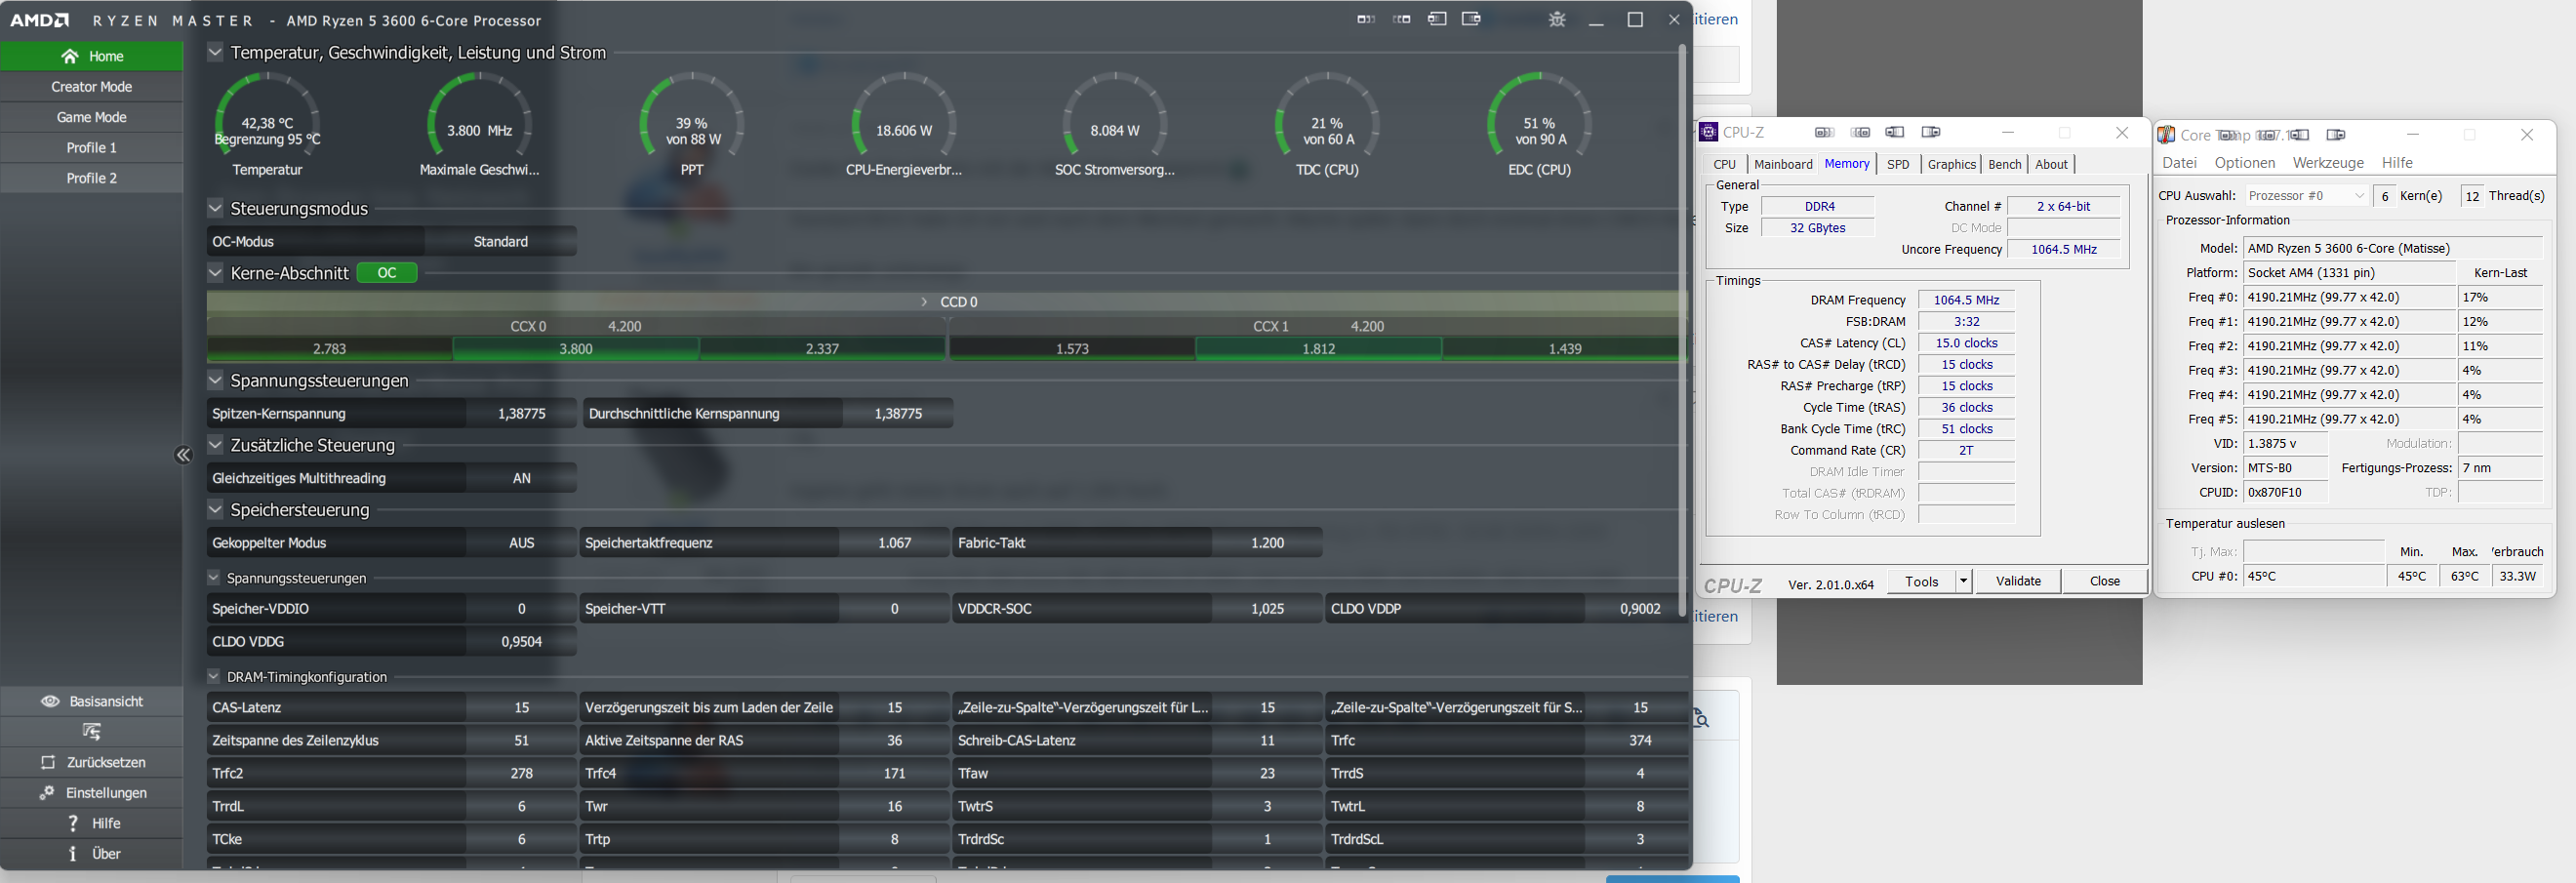The image size is (2576, 883).
Task: Click the OC-Modus Standard setting
Action: (500, 241)
